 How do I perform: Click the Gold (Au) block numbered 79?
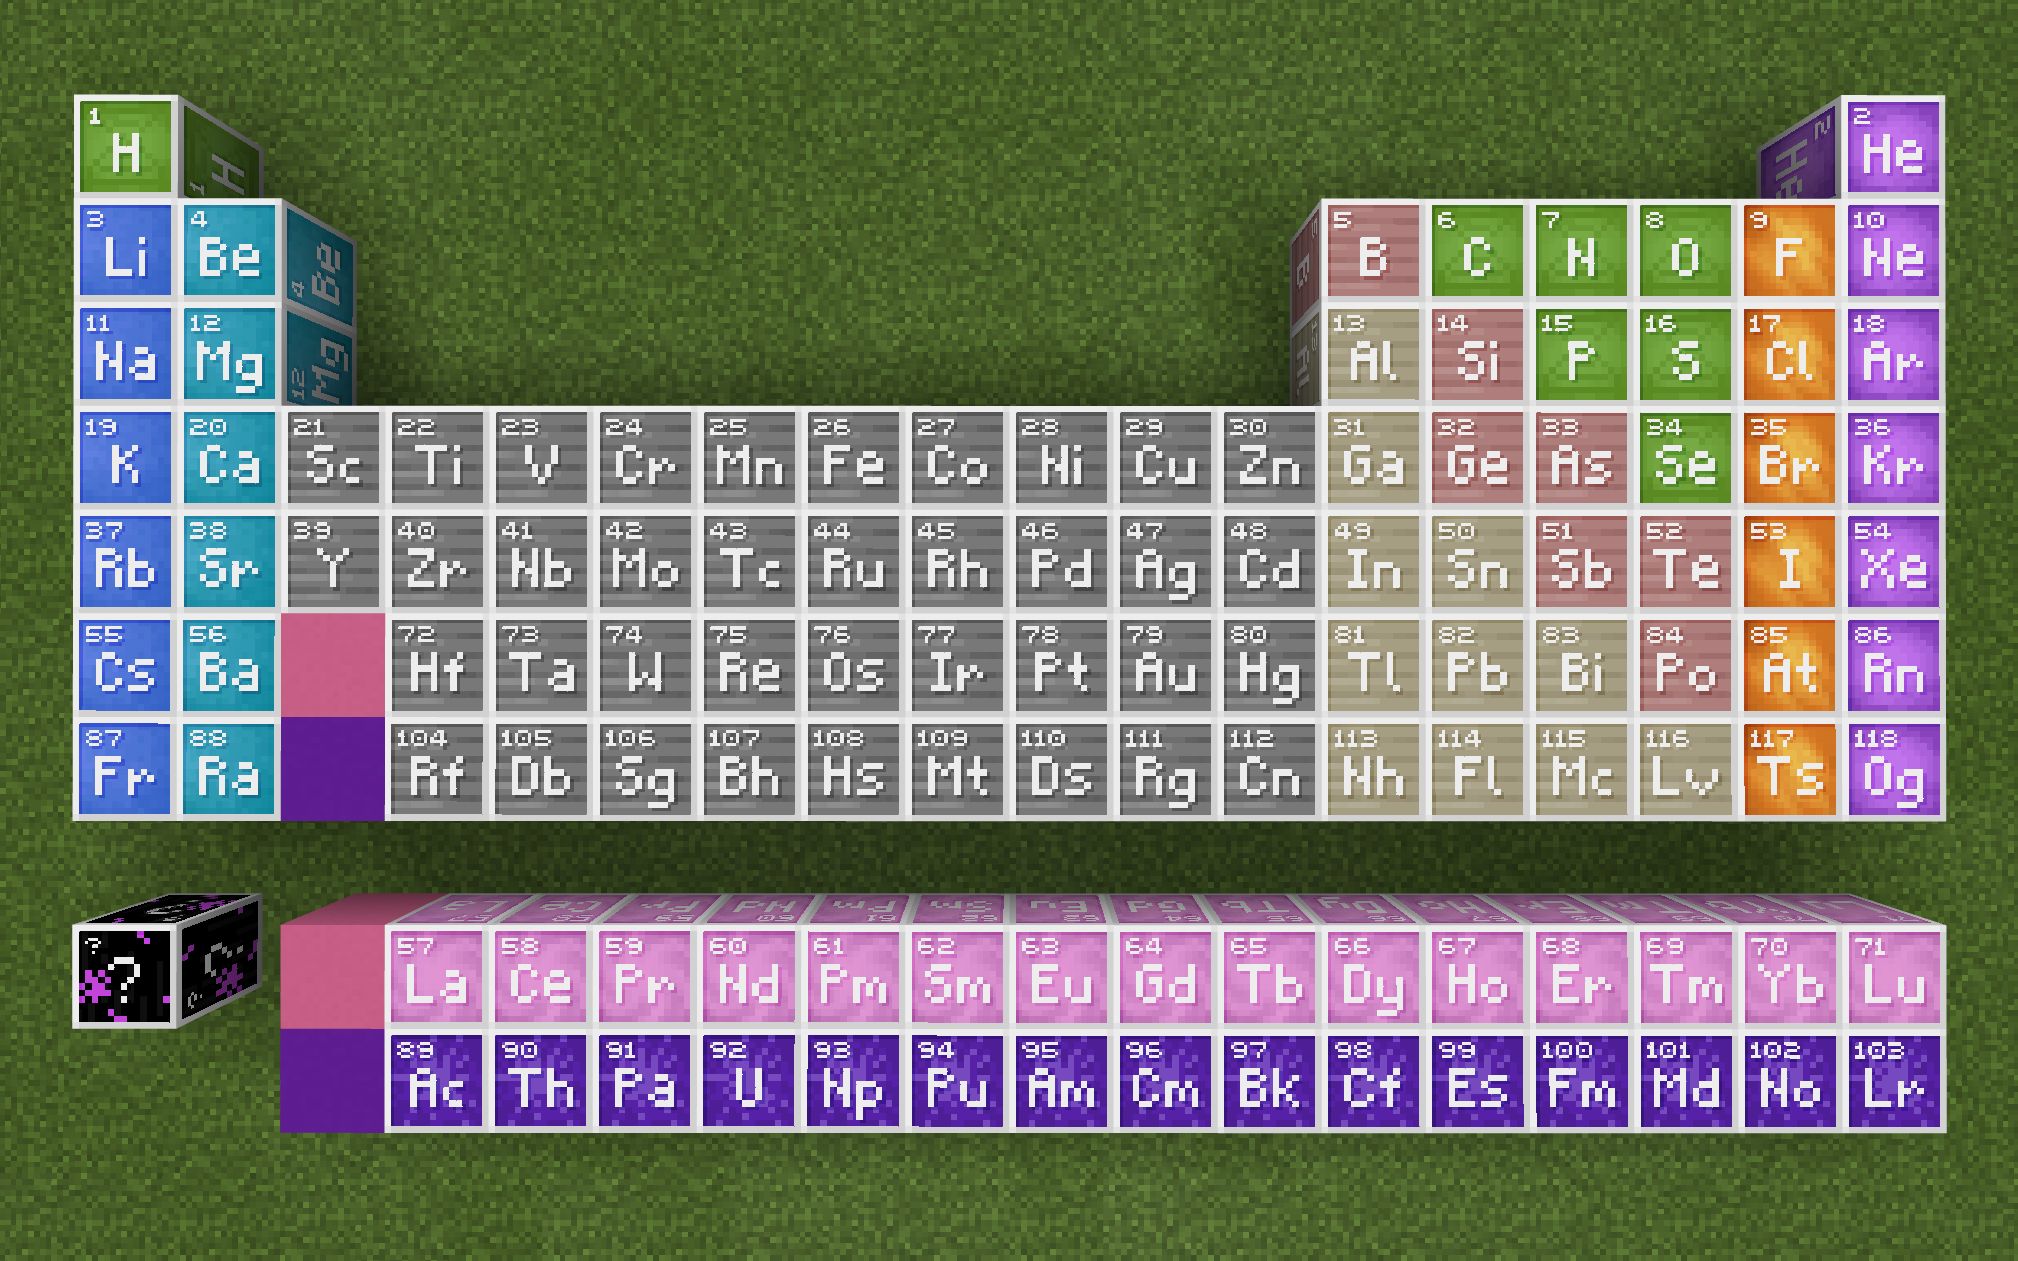coord(1165,666)
